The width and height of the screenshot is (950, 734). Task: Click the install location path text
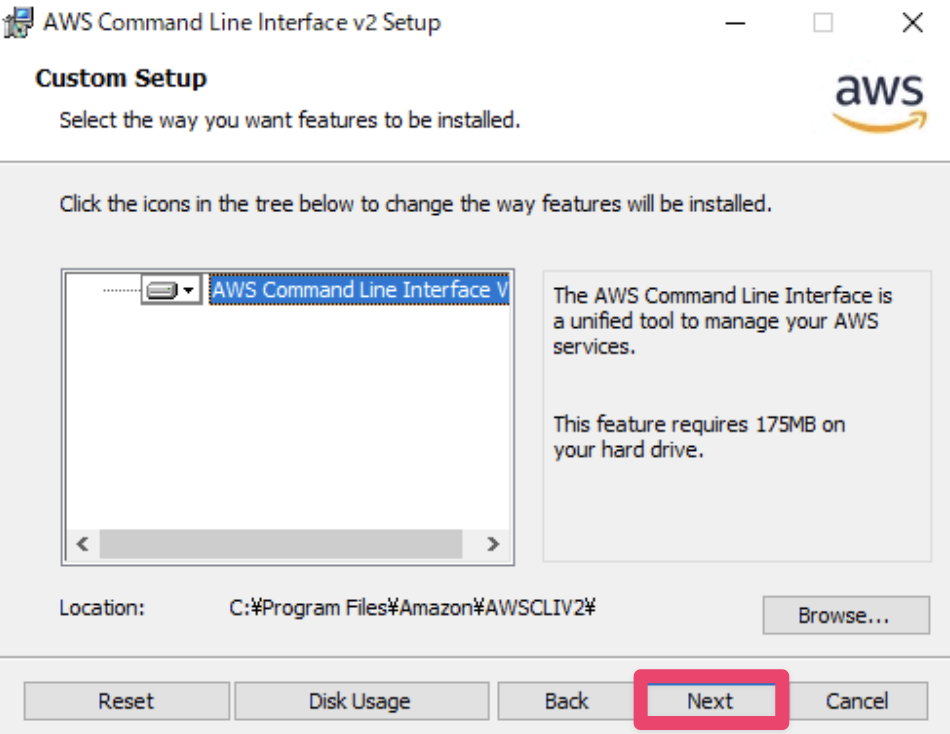pyautogui.click(x=412, y=607)
